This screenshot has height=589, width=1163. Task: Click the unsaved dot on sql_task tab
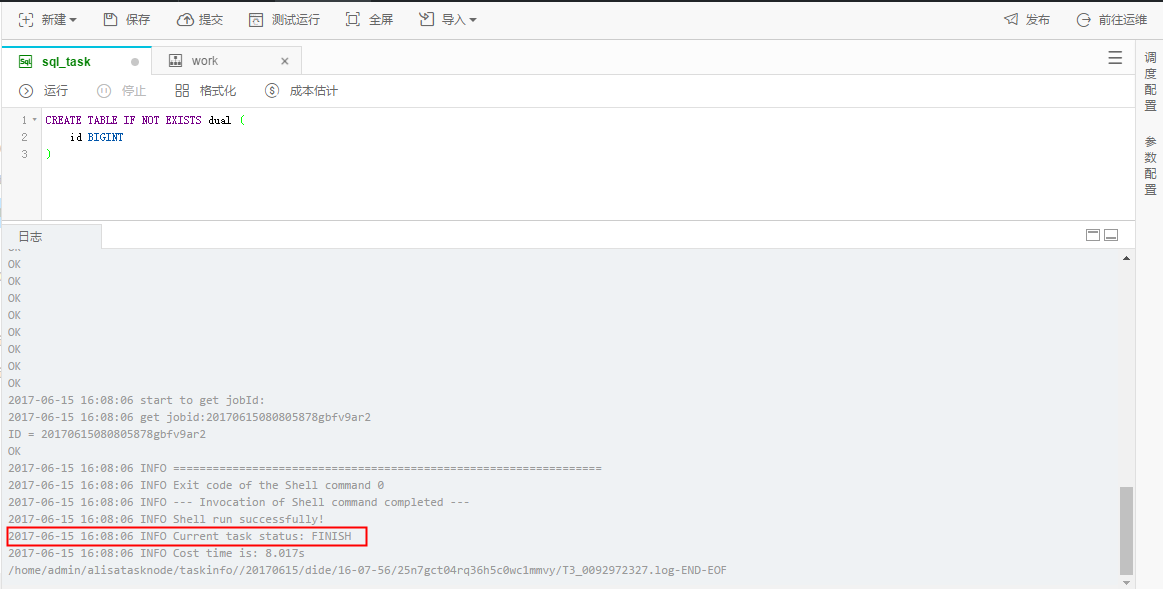tap(135, 62)
